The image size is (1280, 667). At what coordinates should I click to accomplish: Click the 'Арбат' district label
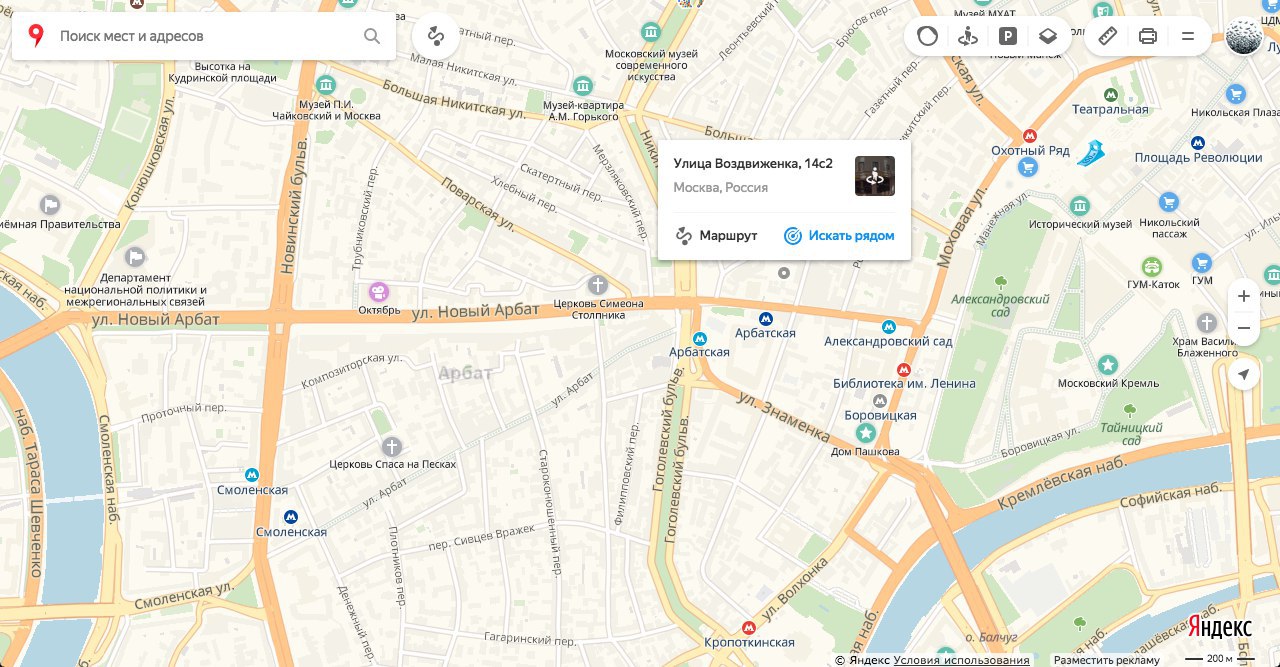[465, 373]
